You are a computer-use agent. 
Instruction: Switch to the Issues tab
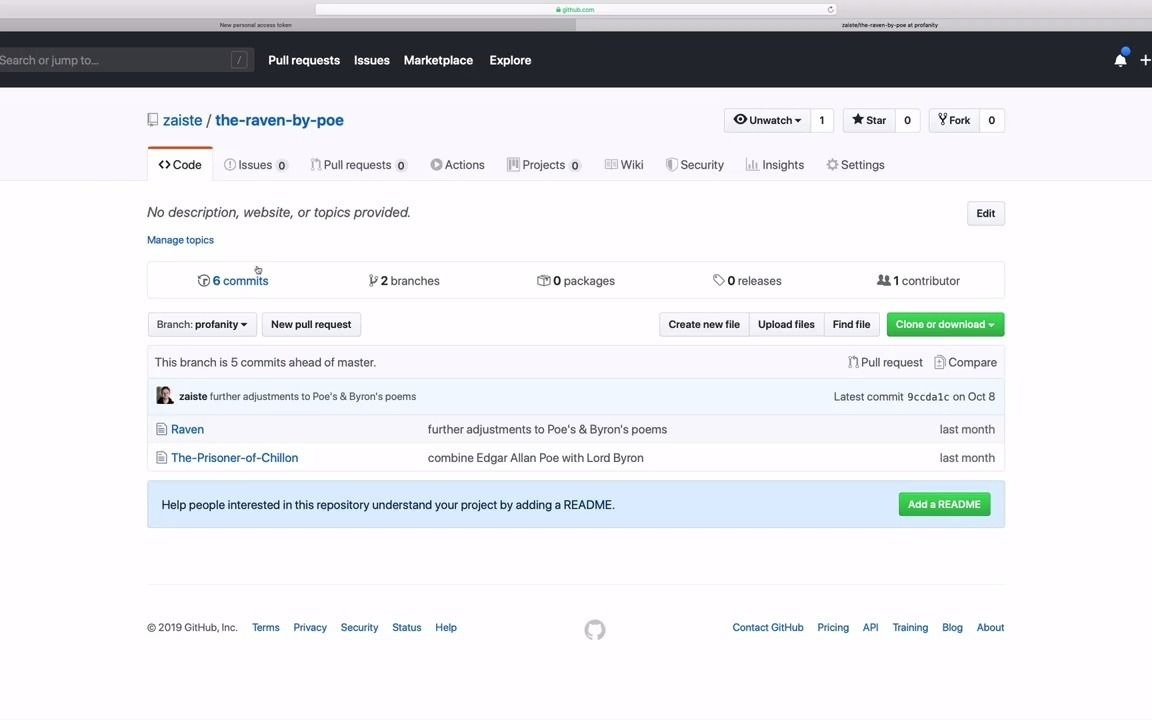256,165
